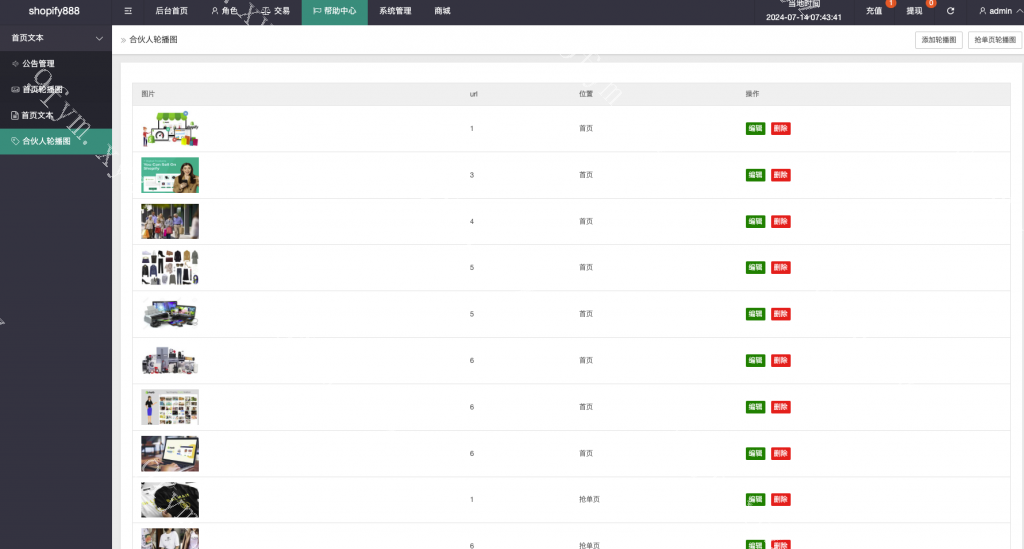Viewport: 1024px width, 549px height.
Task: Open 充值 notifications
Action: pyautogui.click(x=874, y=11)
